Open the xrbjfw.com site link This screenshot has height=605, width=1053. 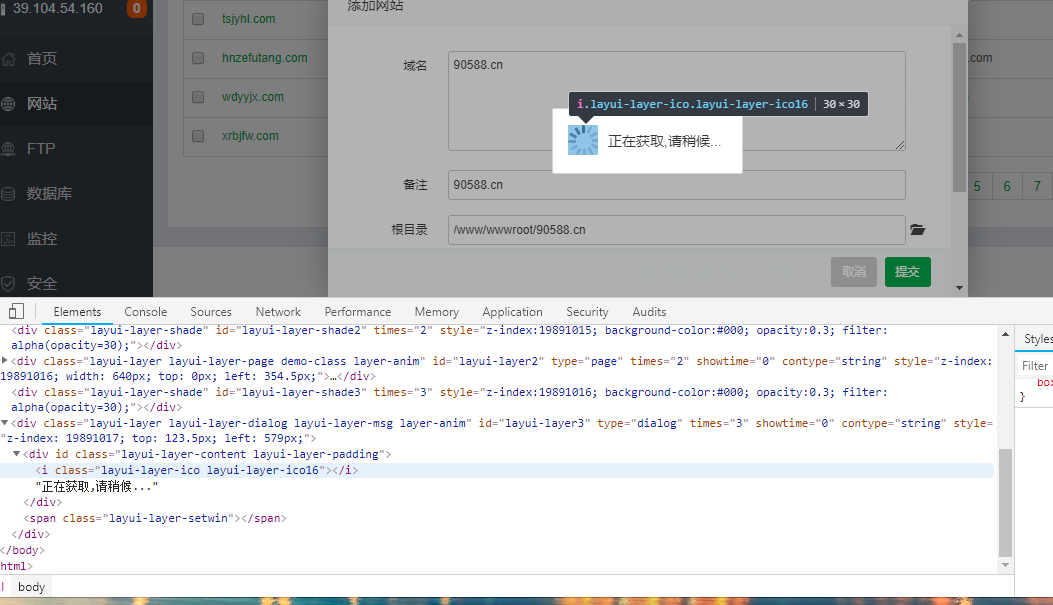click(250, 136)
